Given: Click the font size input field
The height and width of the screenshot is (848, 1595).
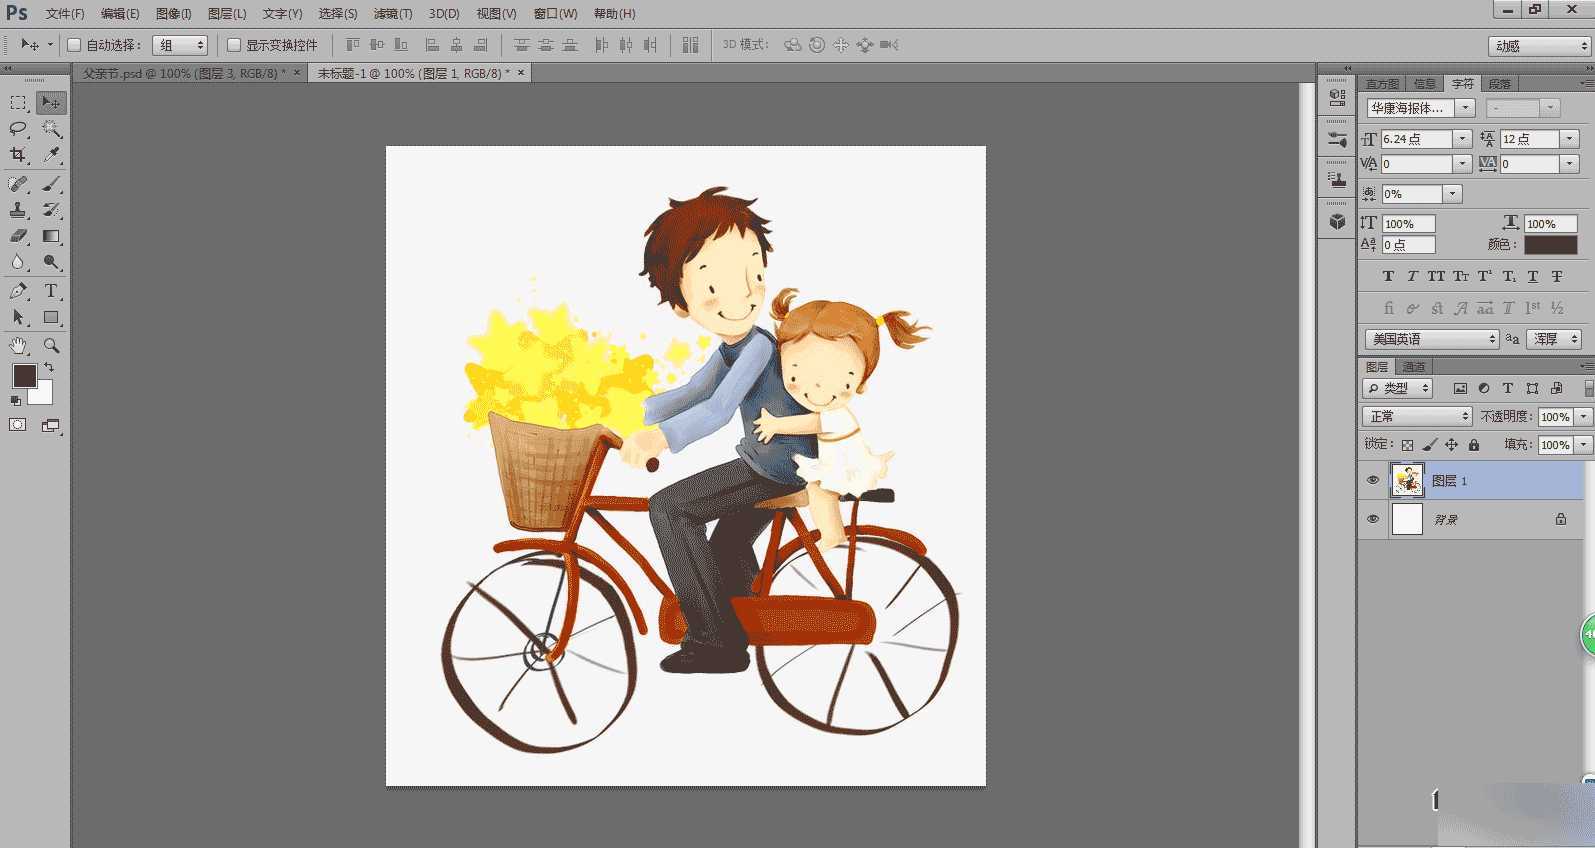Looking at the screenshot, I should [x=1416, y=139].
